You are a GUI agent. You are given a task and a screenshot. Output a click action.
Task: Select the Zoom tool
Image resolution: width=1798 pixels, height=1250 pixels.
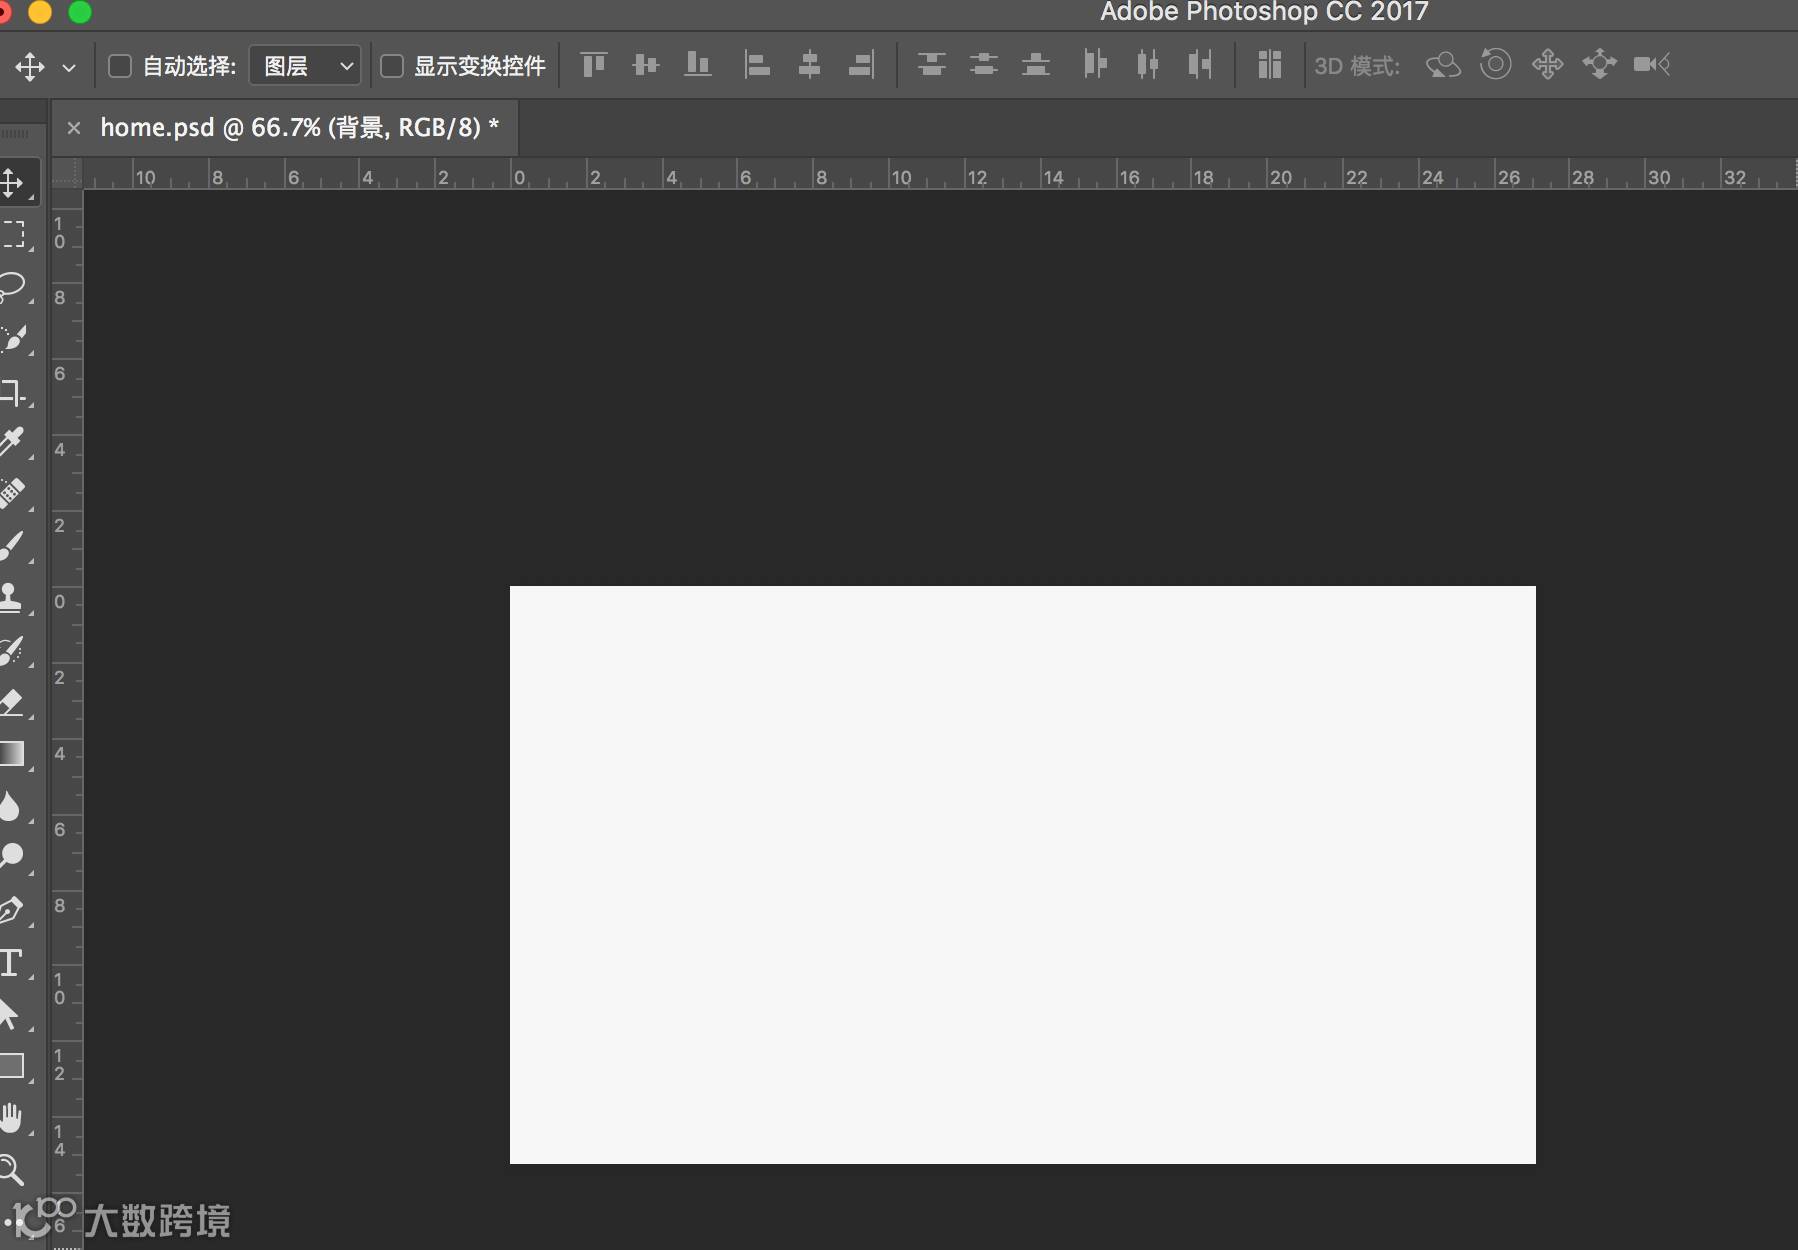(x=14, y=1169)
